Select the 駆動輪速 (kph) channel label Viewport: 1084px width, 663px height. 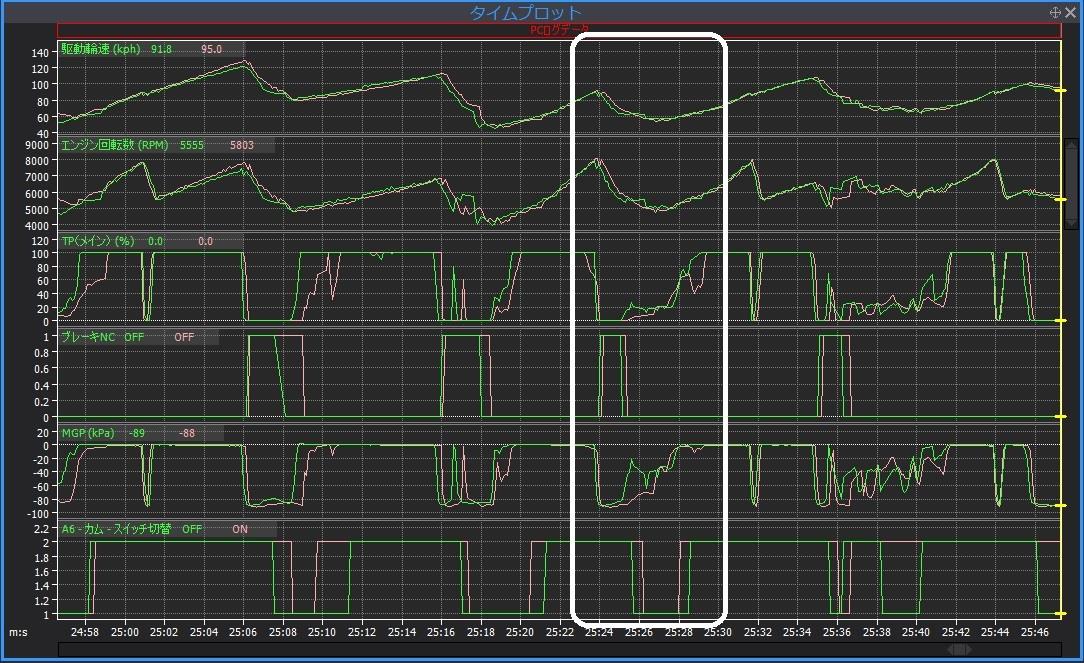[x=101, y=49]
